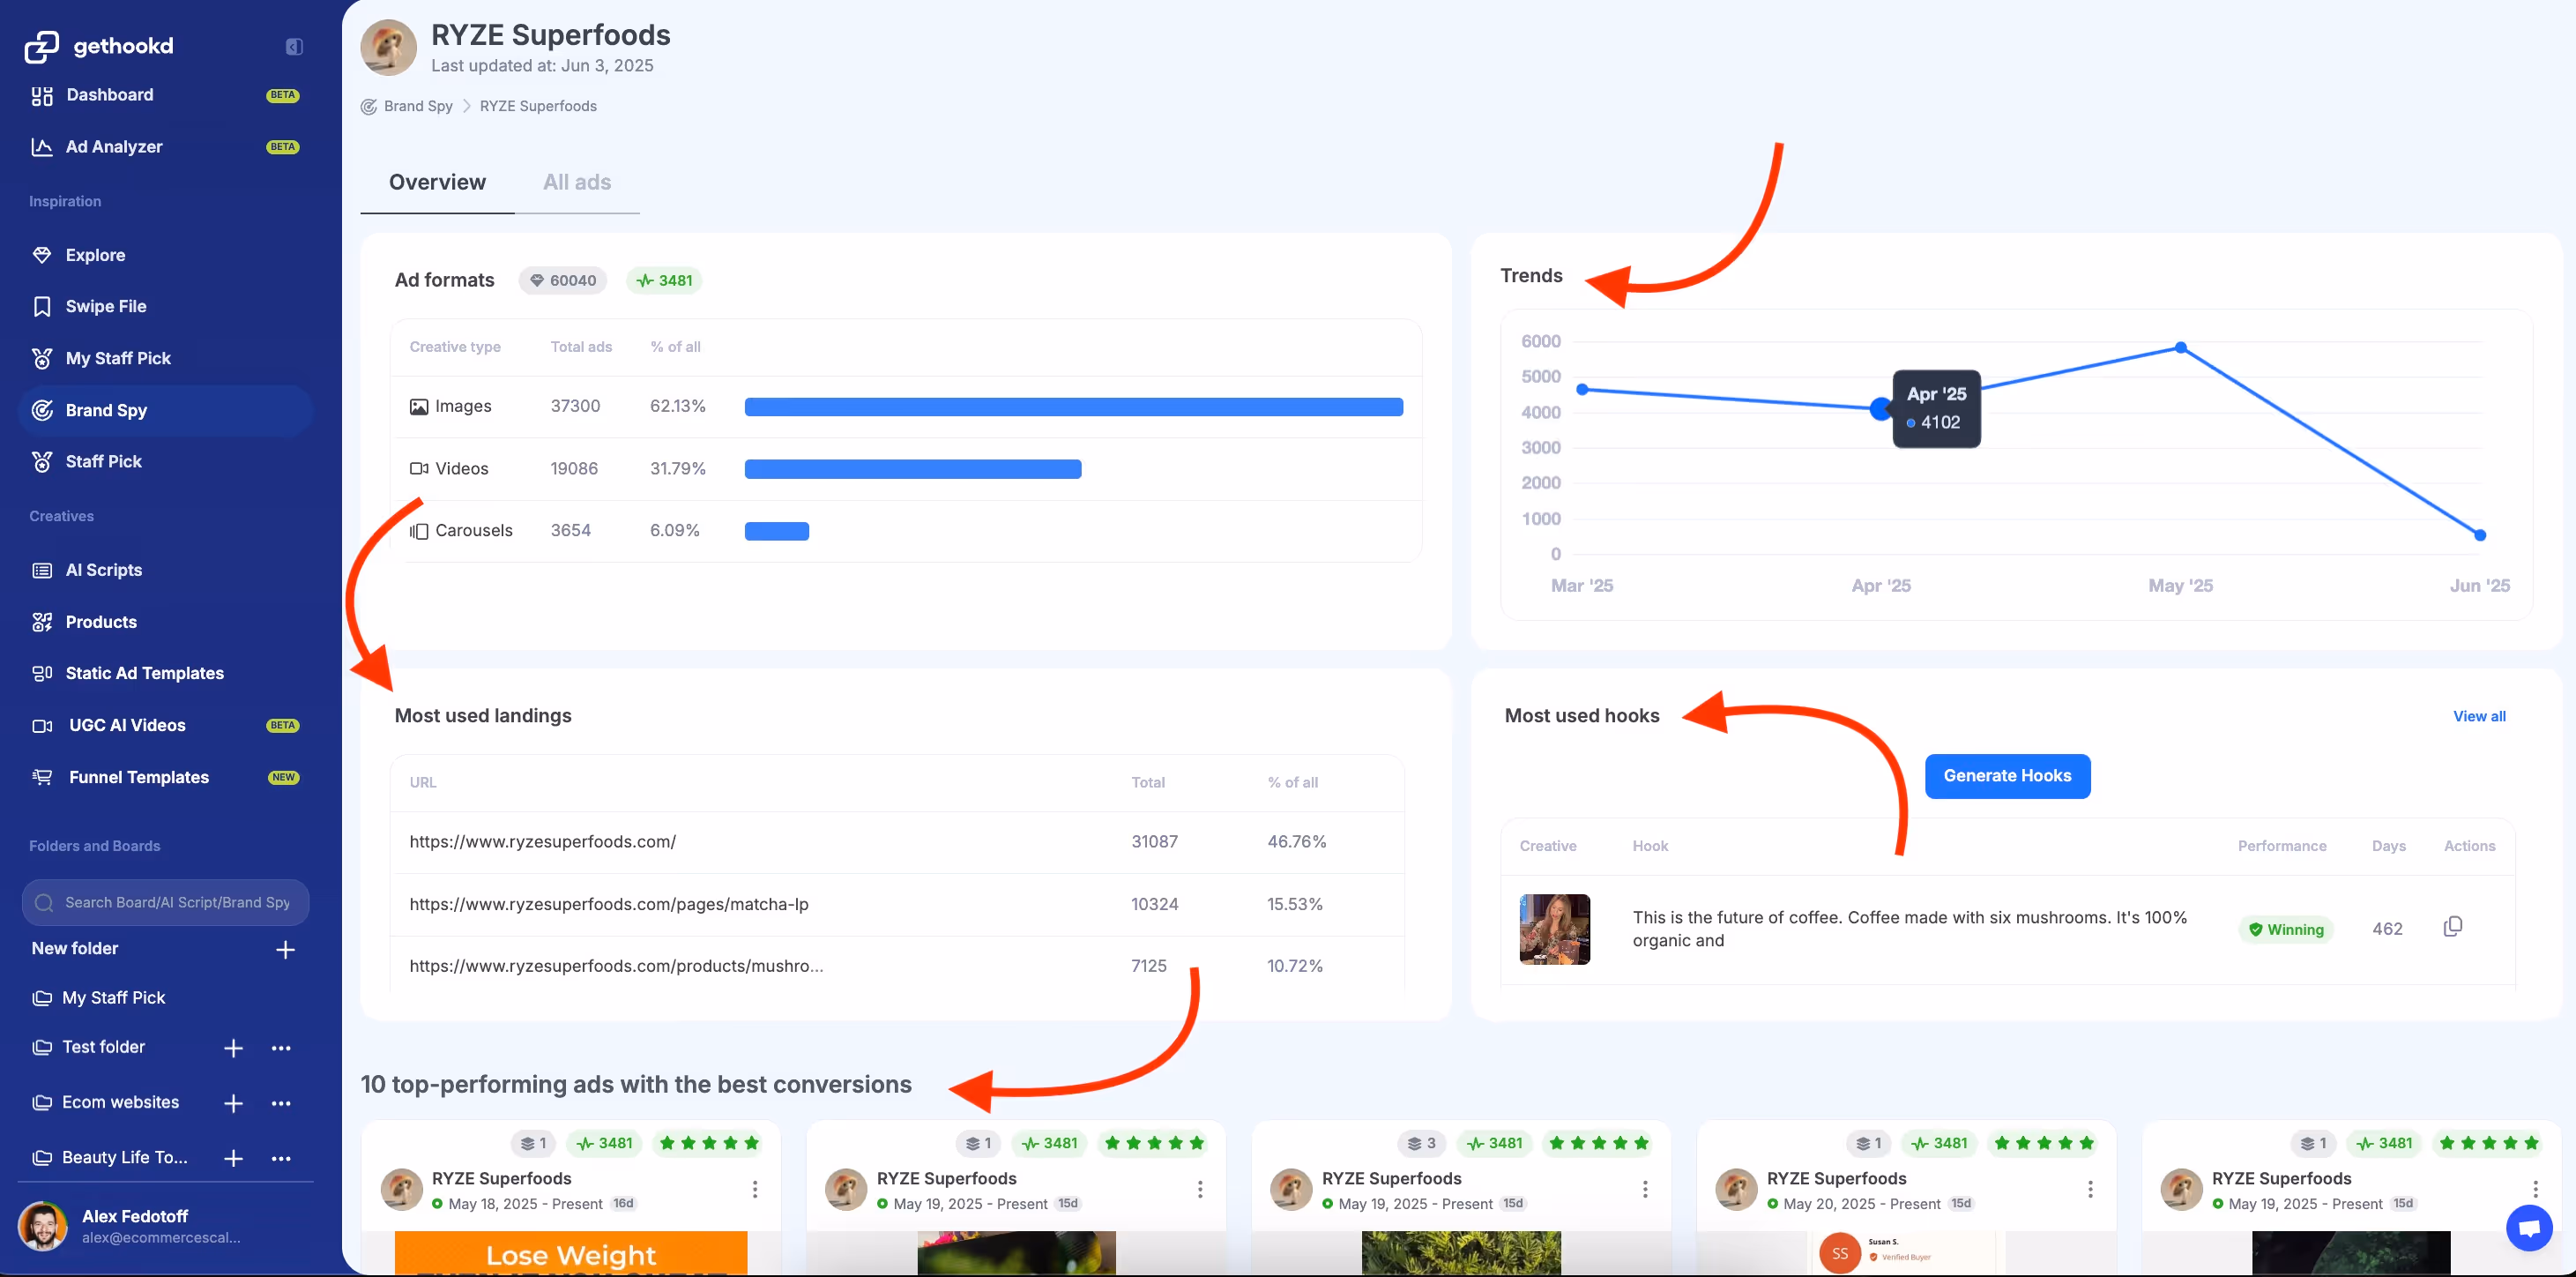
Task: Click the UGC AI Videos camera icon
Action: tap(42, 726)
